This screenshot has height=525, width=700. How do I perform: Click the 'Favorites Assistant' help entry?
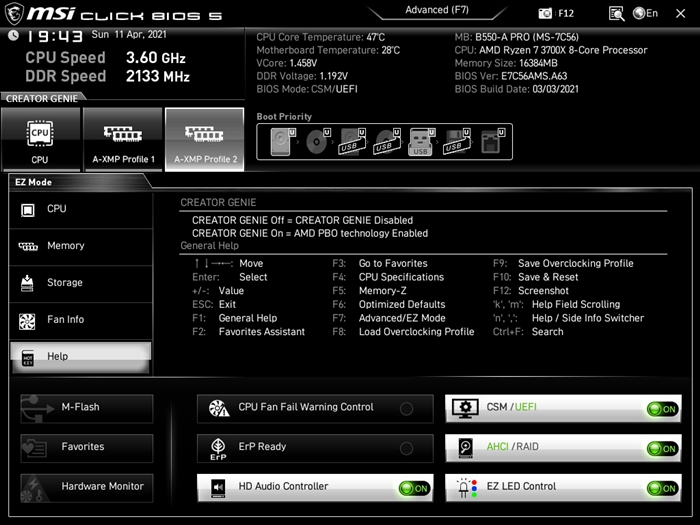[262, 332]
